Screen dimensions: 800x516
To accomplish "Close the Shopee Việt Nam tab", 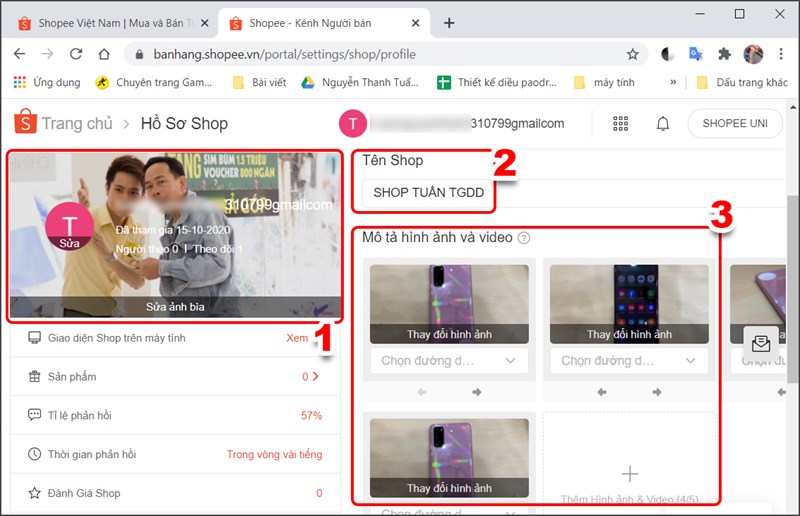I will tap(204, 23).
